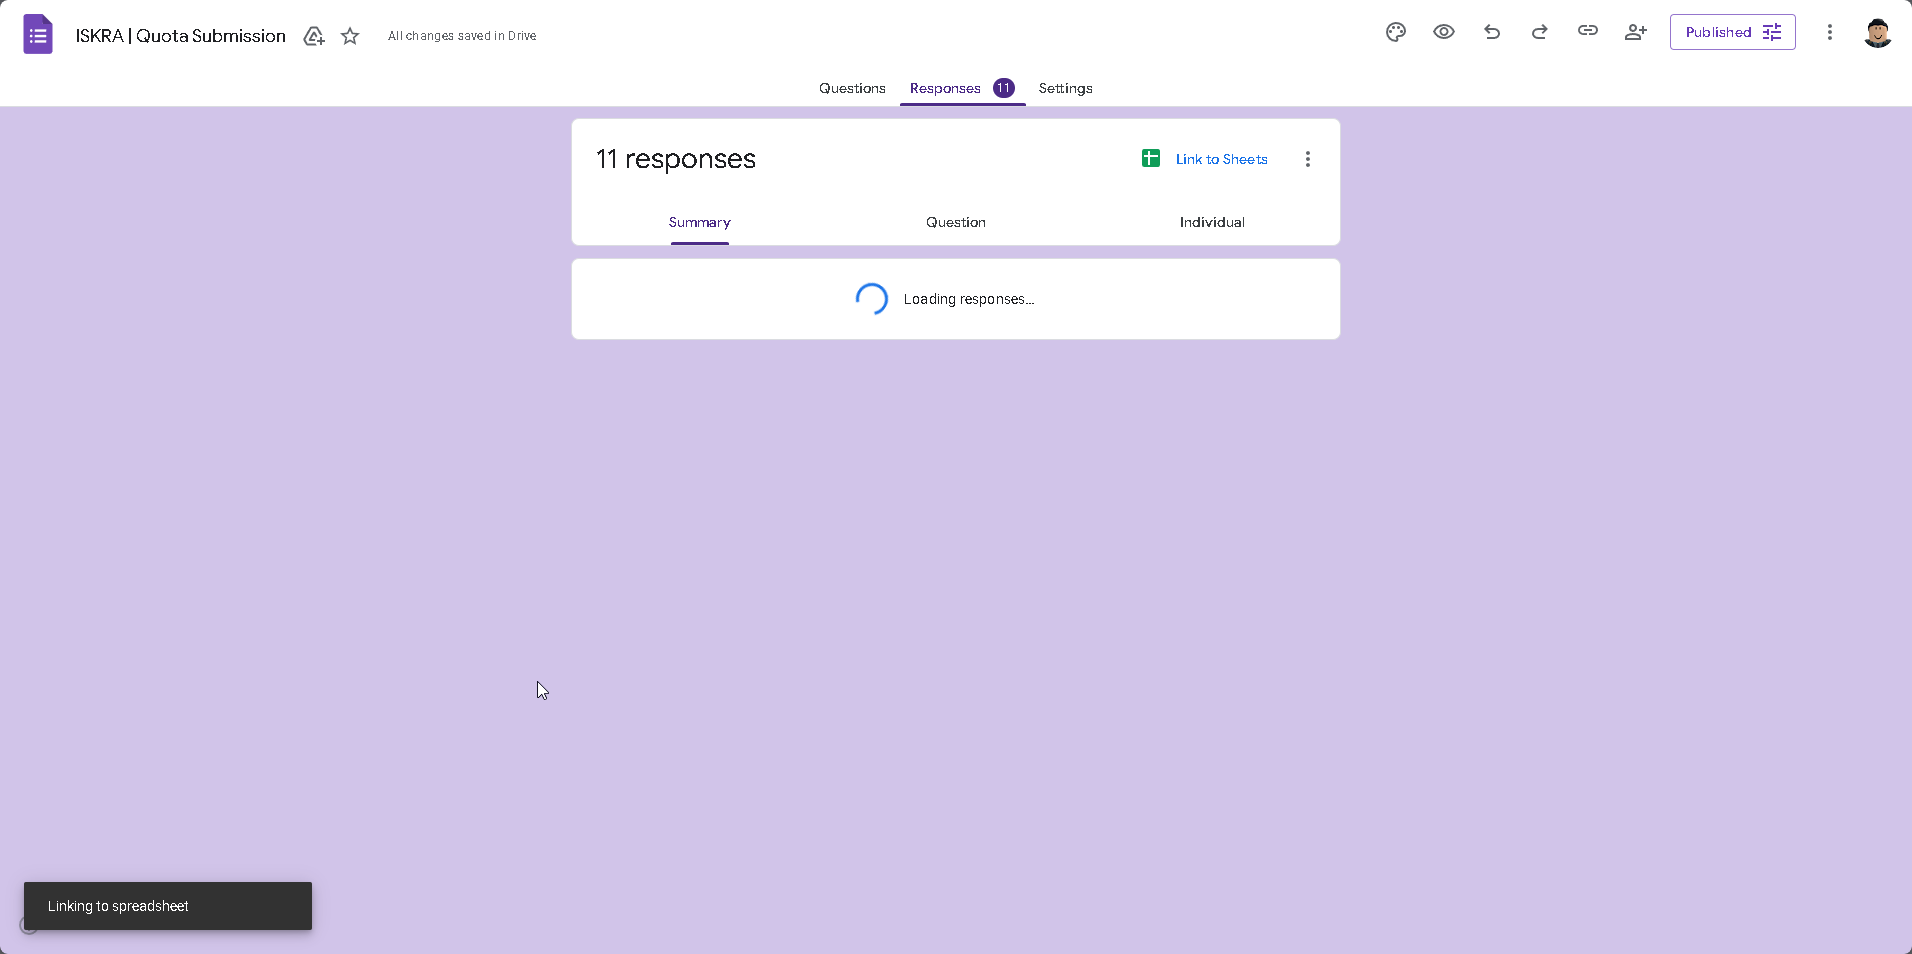1912x954 pixels.
Task: Click 'All changes saved in Drive' status
Action: [x=462, y=36]
